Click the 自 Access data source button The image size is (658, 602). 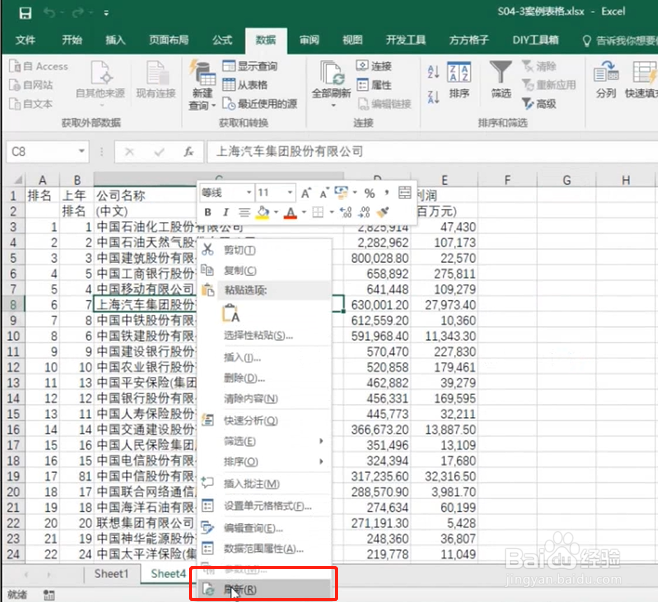39,66
